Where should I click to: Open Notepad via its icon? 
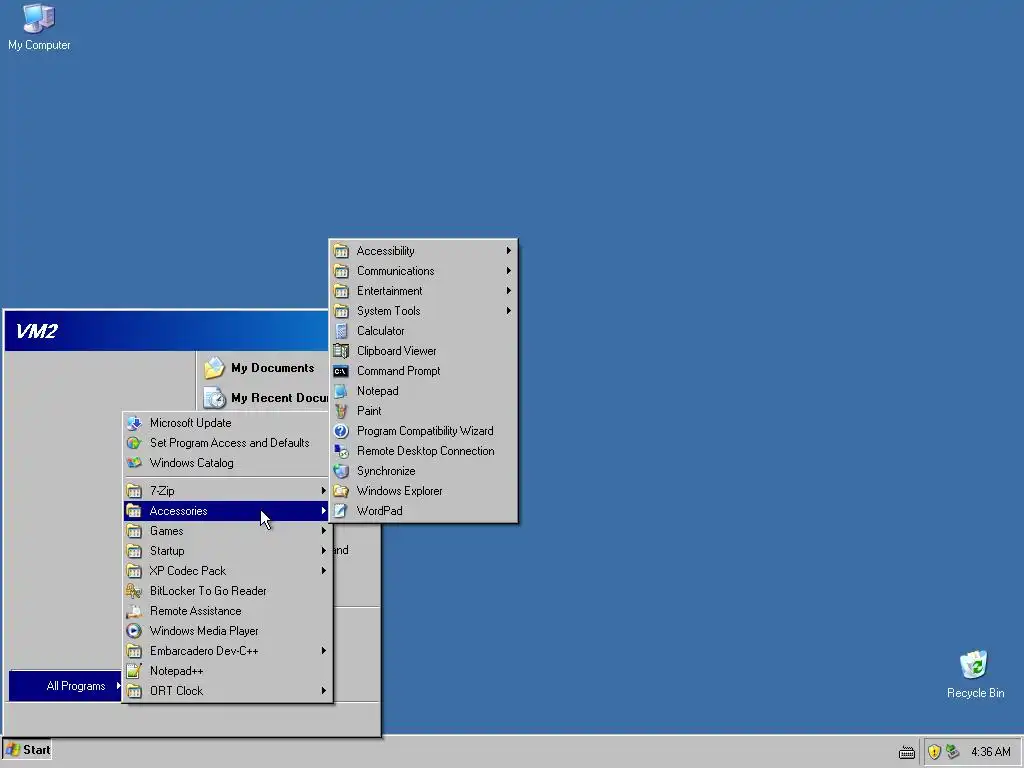[341, 391]
